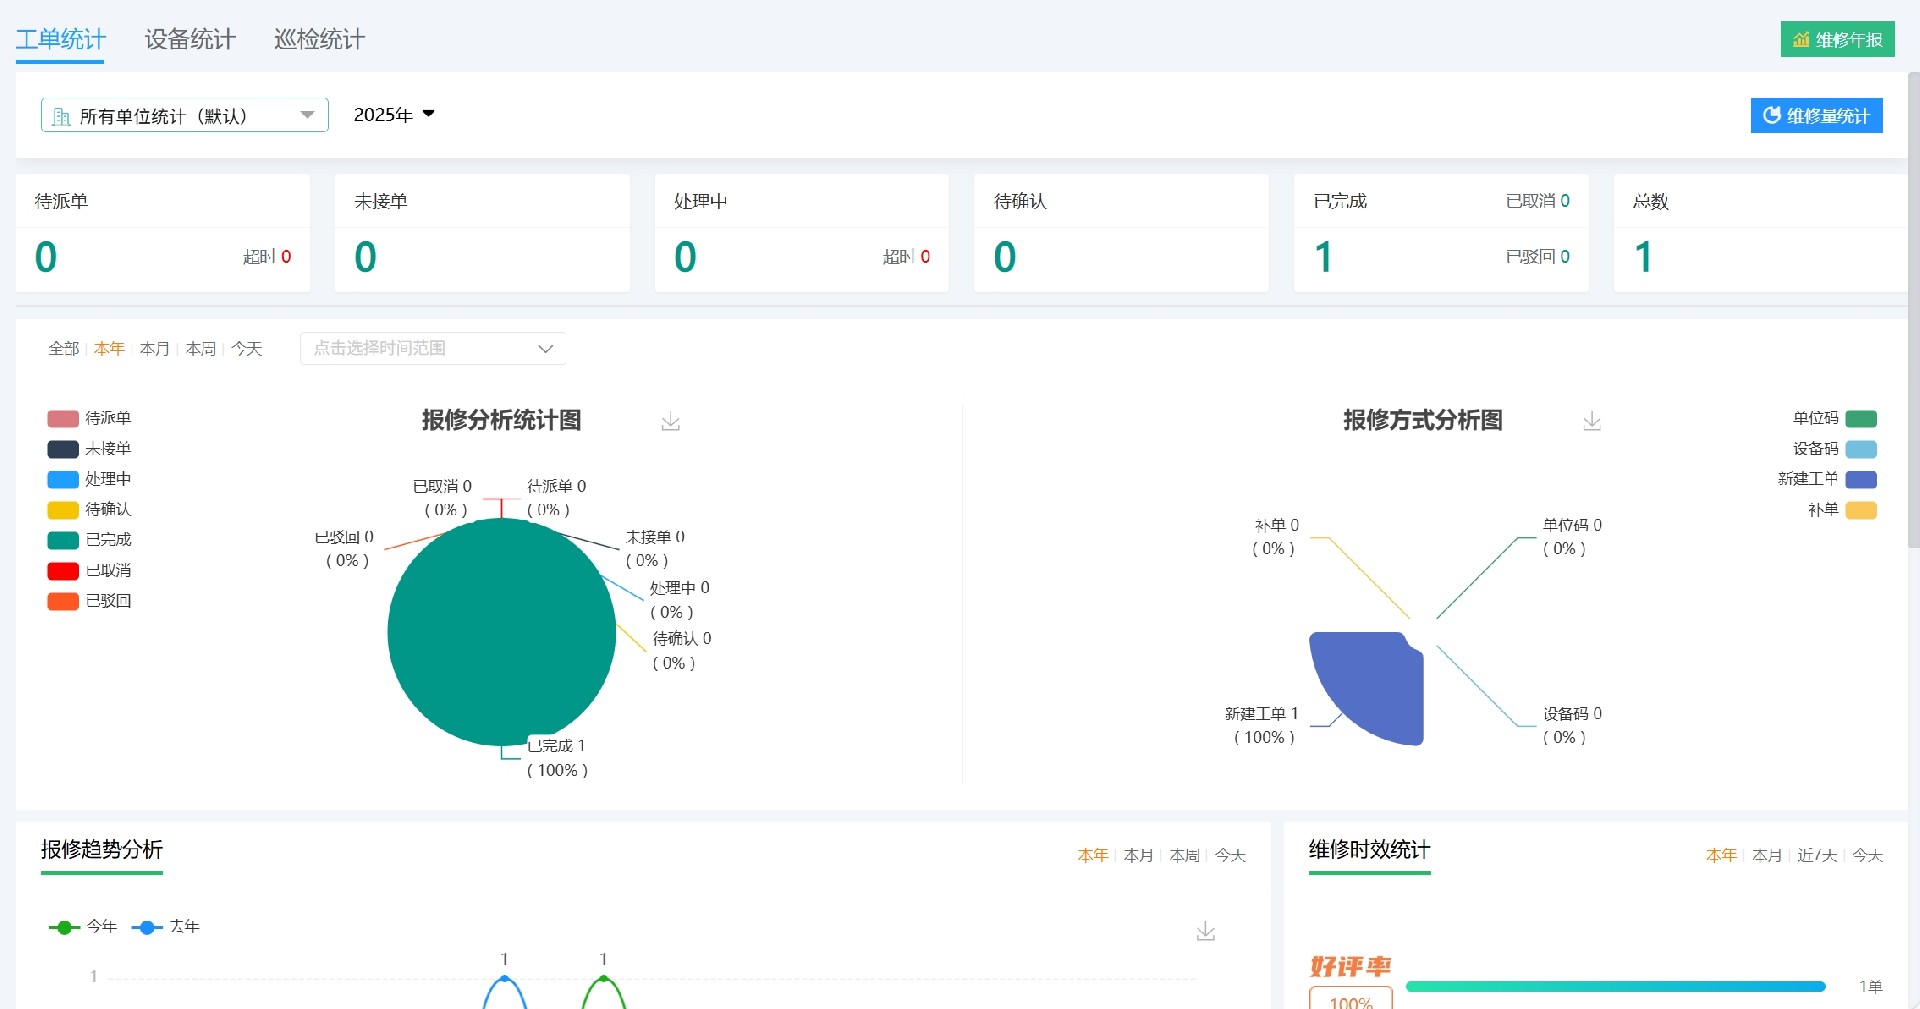
Task: Download the 报修趋势分析 chart data
Action: click(x=1206, y=931)
